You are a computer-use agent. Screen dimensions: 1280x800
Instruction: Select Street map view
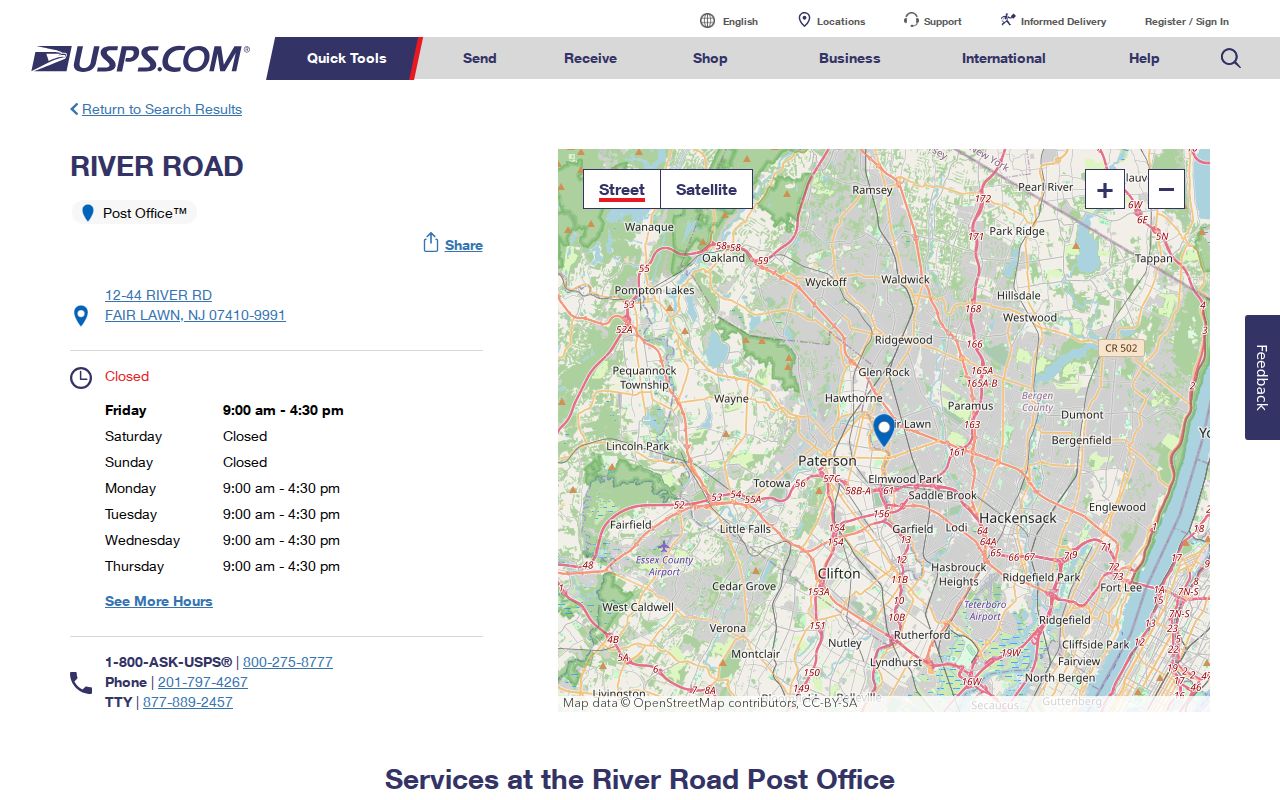tap(622, 189)
